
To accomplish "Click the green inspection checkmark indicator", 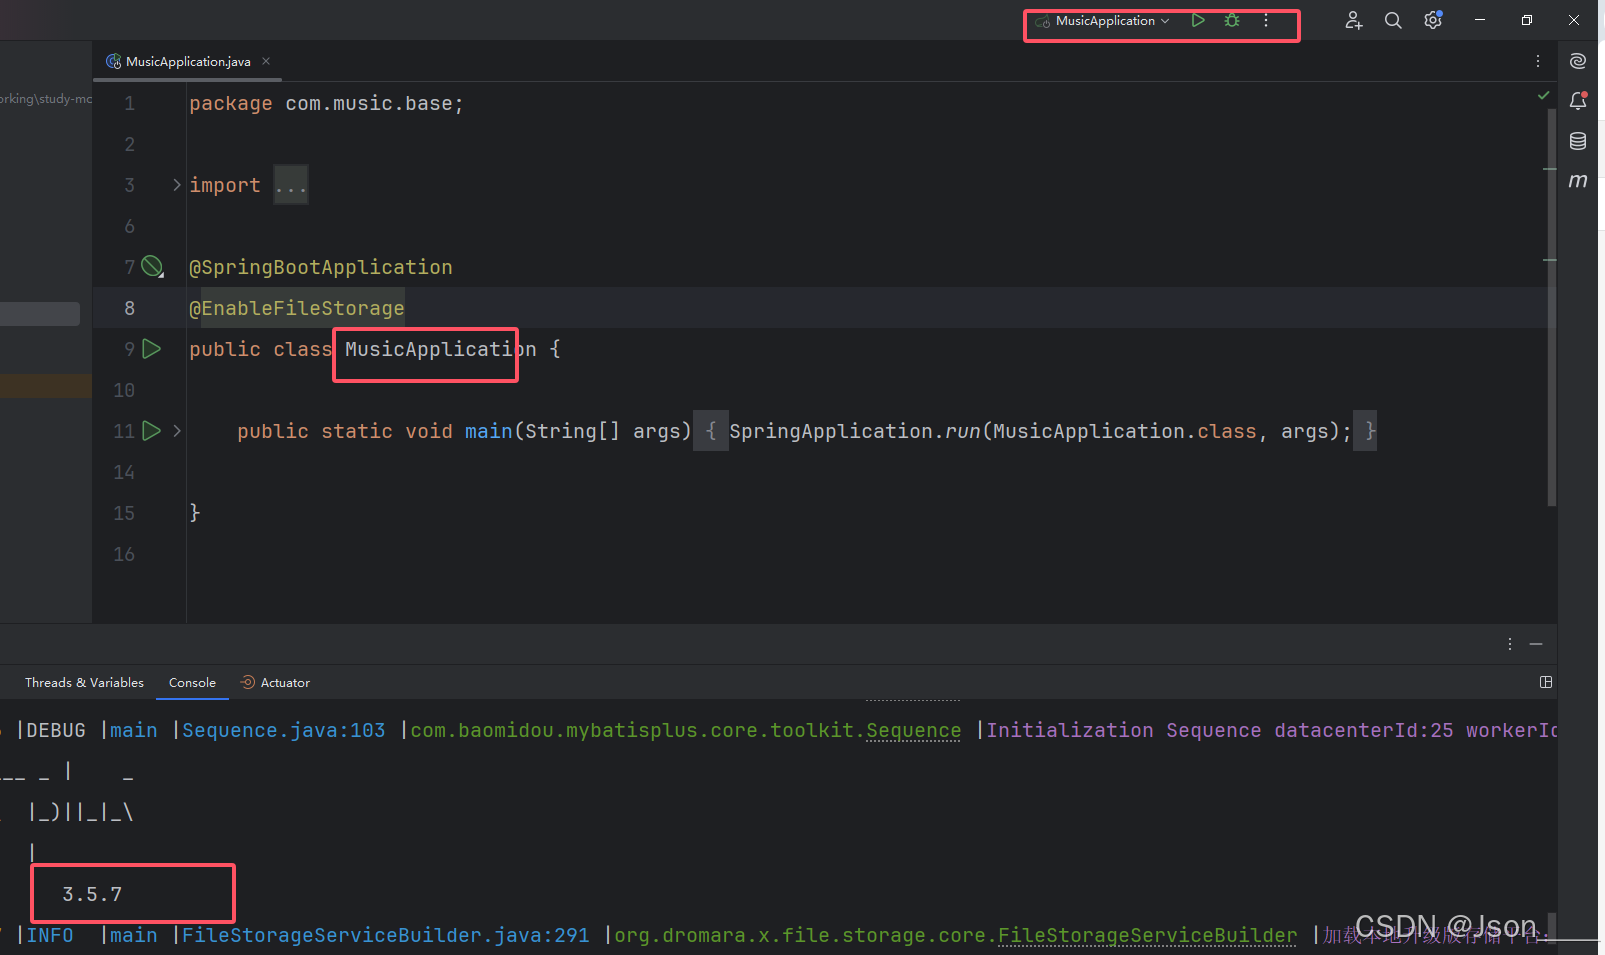I will pos(1543,95).
